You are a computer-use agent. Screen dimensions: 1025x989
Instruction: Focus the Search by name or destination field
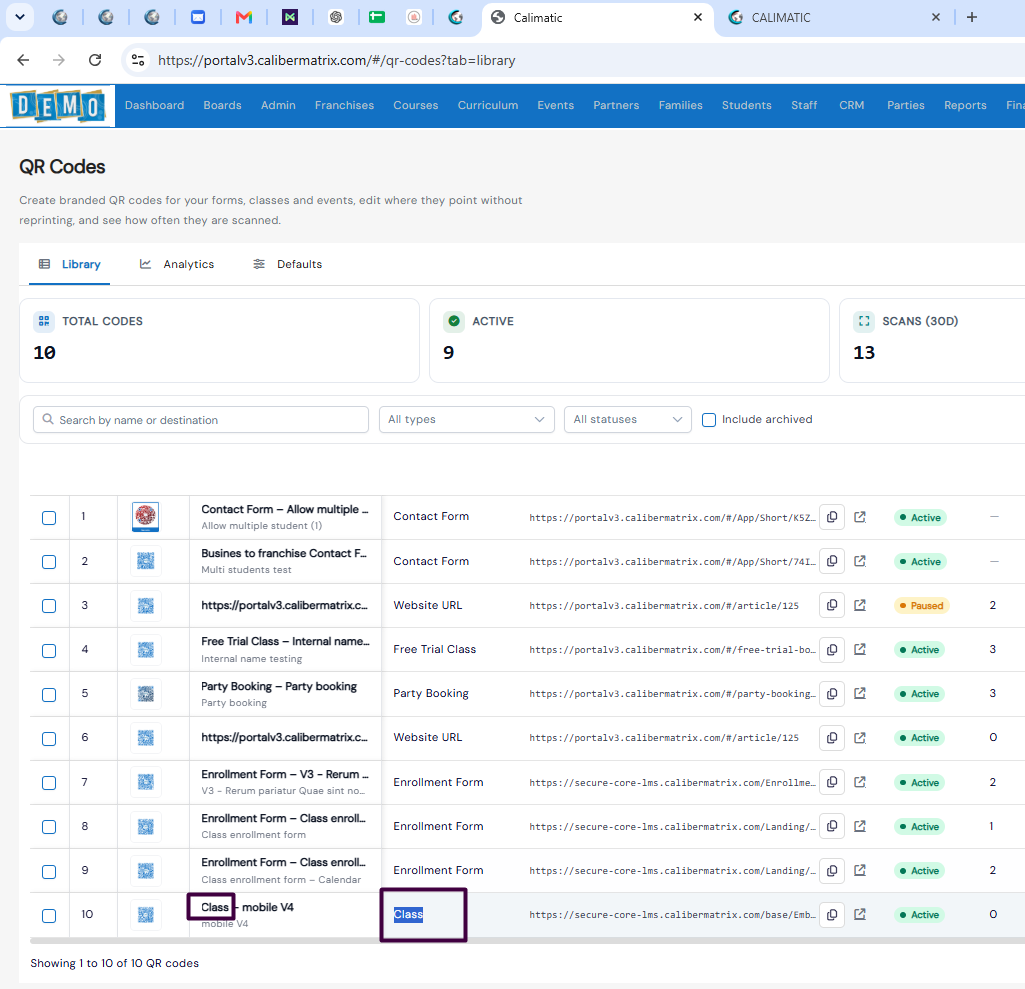[201, 420]
